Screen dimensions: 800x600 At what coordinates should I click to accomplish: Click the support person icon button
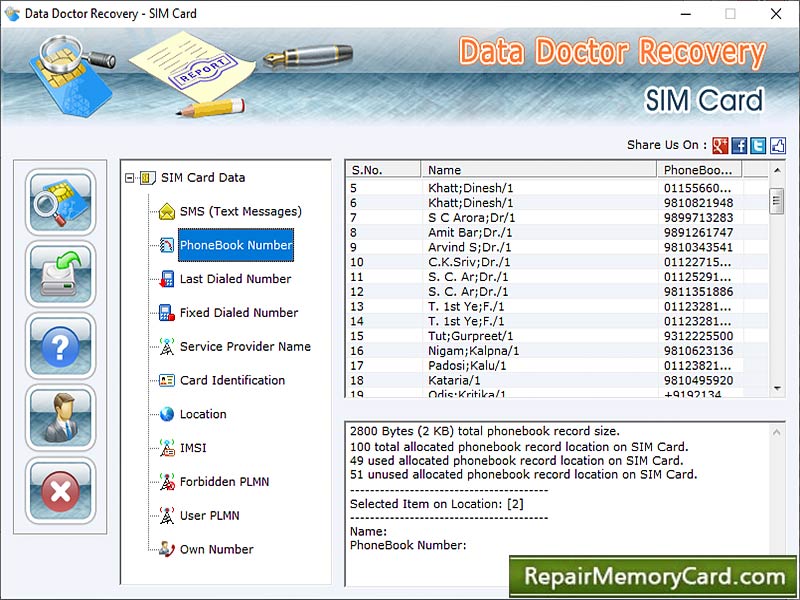(x=60, y=418)
